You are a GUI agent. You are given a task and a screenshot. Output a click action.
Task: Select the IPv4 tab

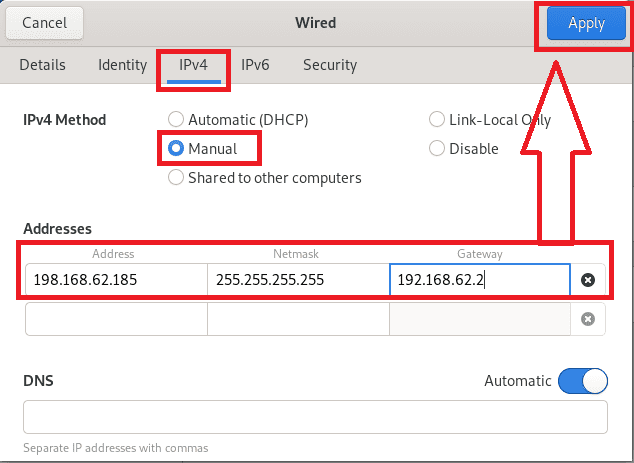pos(193,65)
